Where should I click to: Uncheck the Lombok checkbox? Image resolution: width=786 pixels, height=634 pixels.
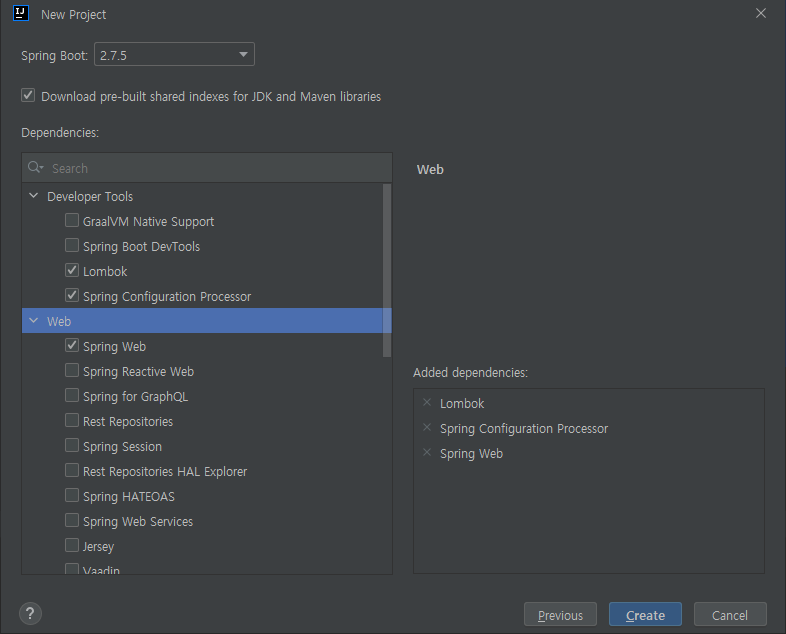[x=72, y=270]
